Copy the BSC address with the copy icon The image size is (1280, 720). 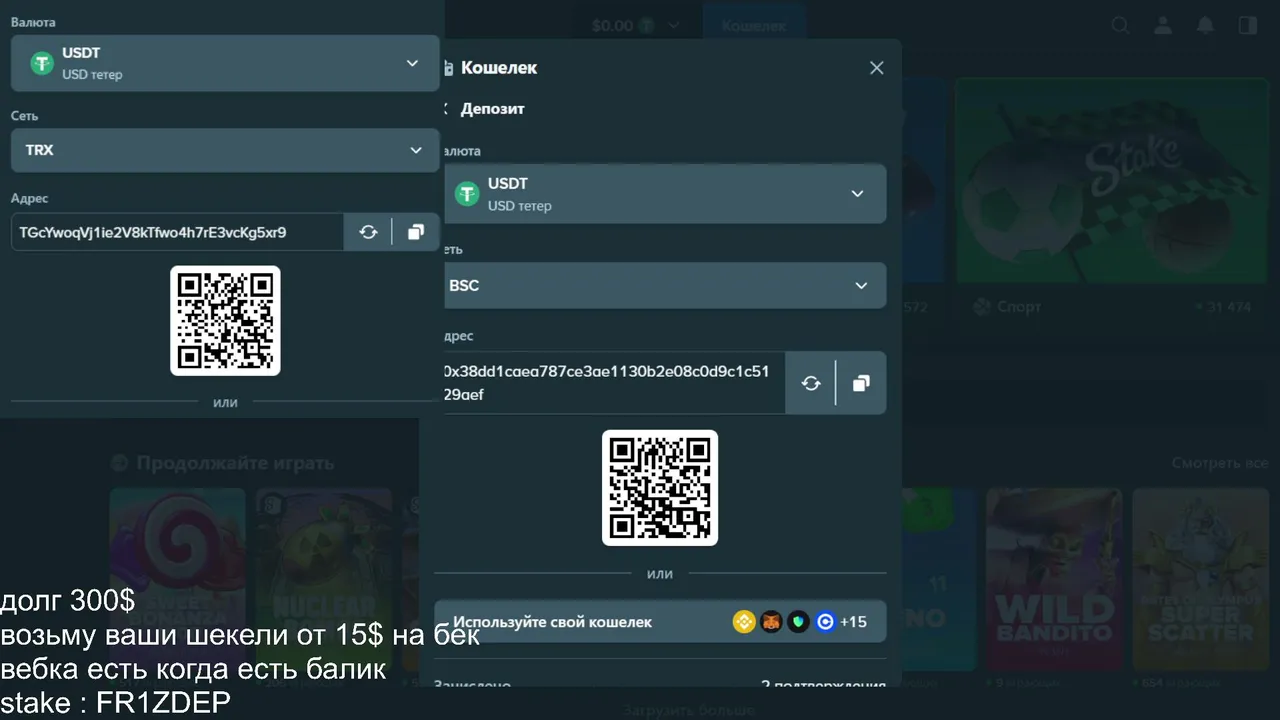(x=861, y=383)
